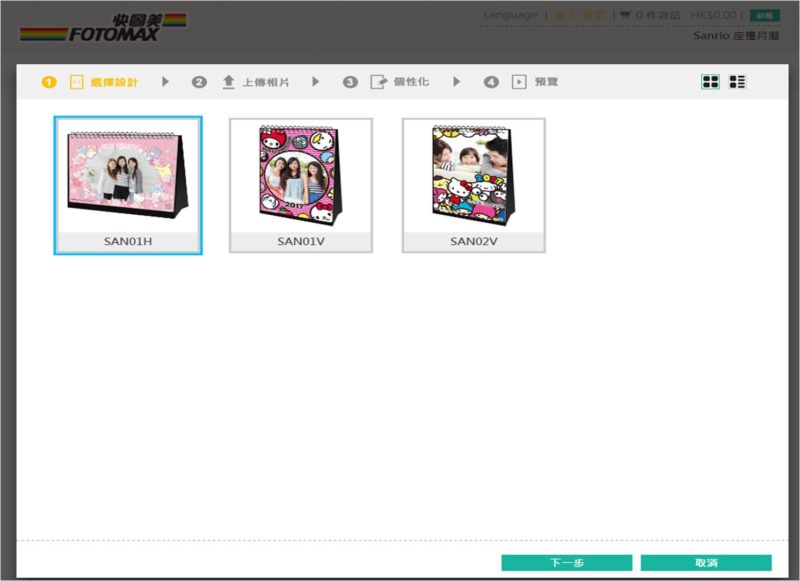
Task: Open the shopping cart icon in header
Action: (626, 15)
